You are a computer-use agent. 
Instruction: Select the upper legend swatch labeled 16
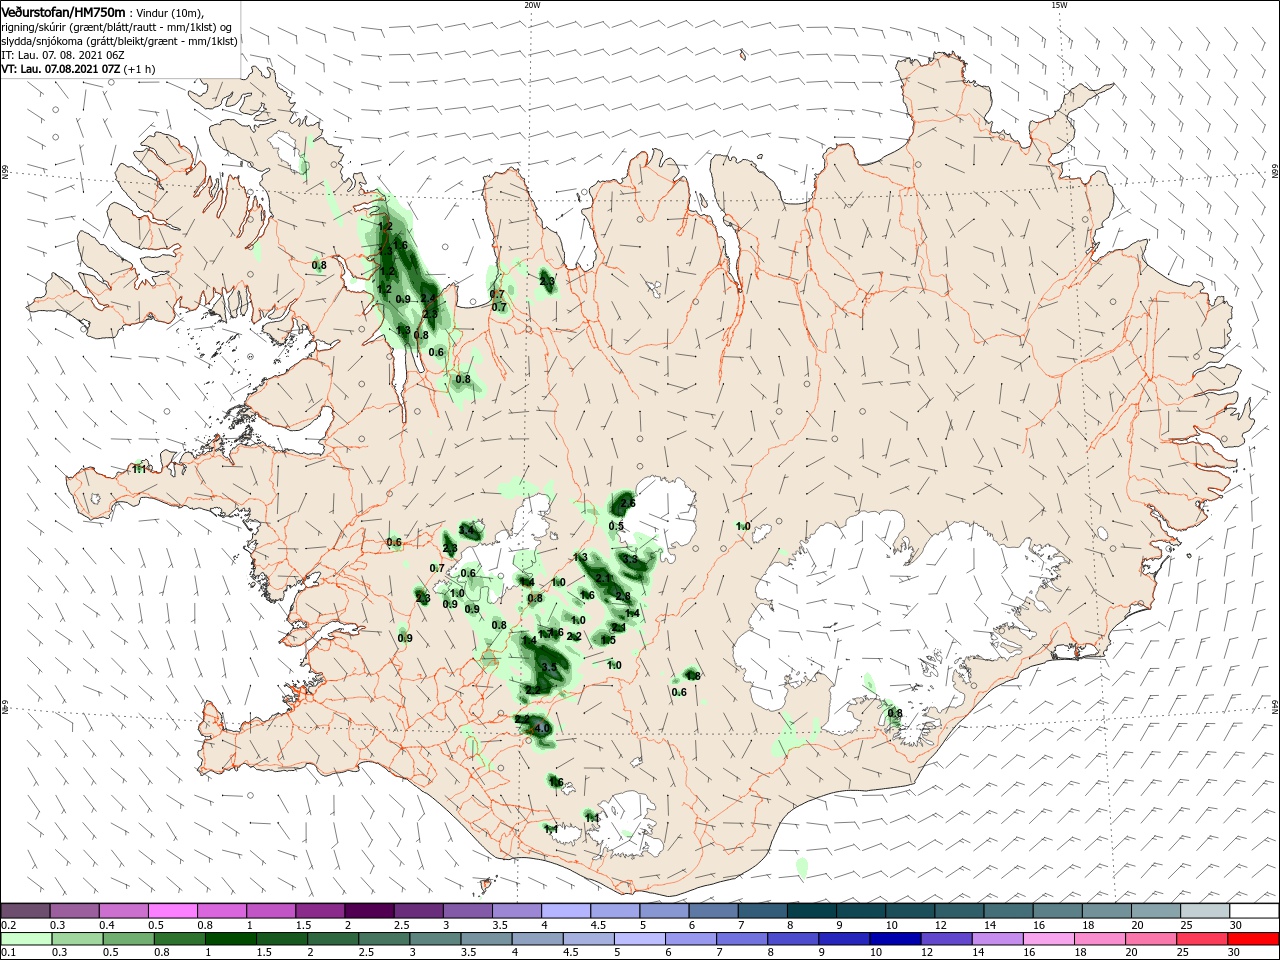[1058, 911]
